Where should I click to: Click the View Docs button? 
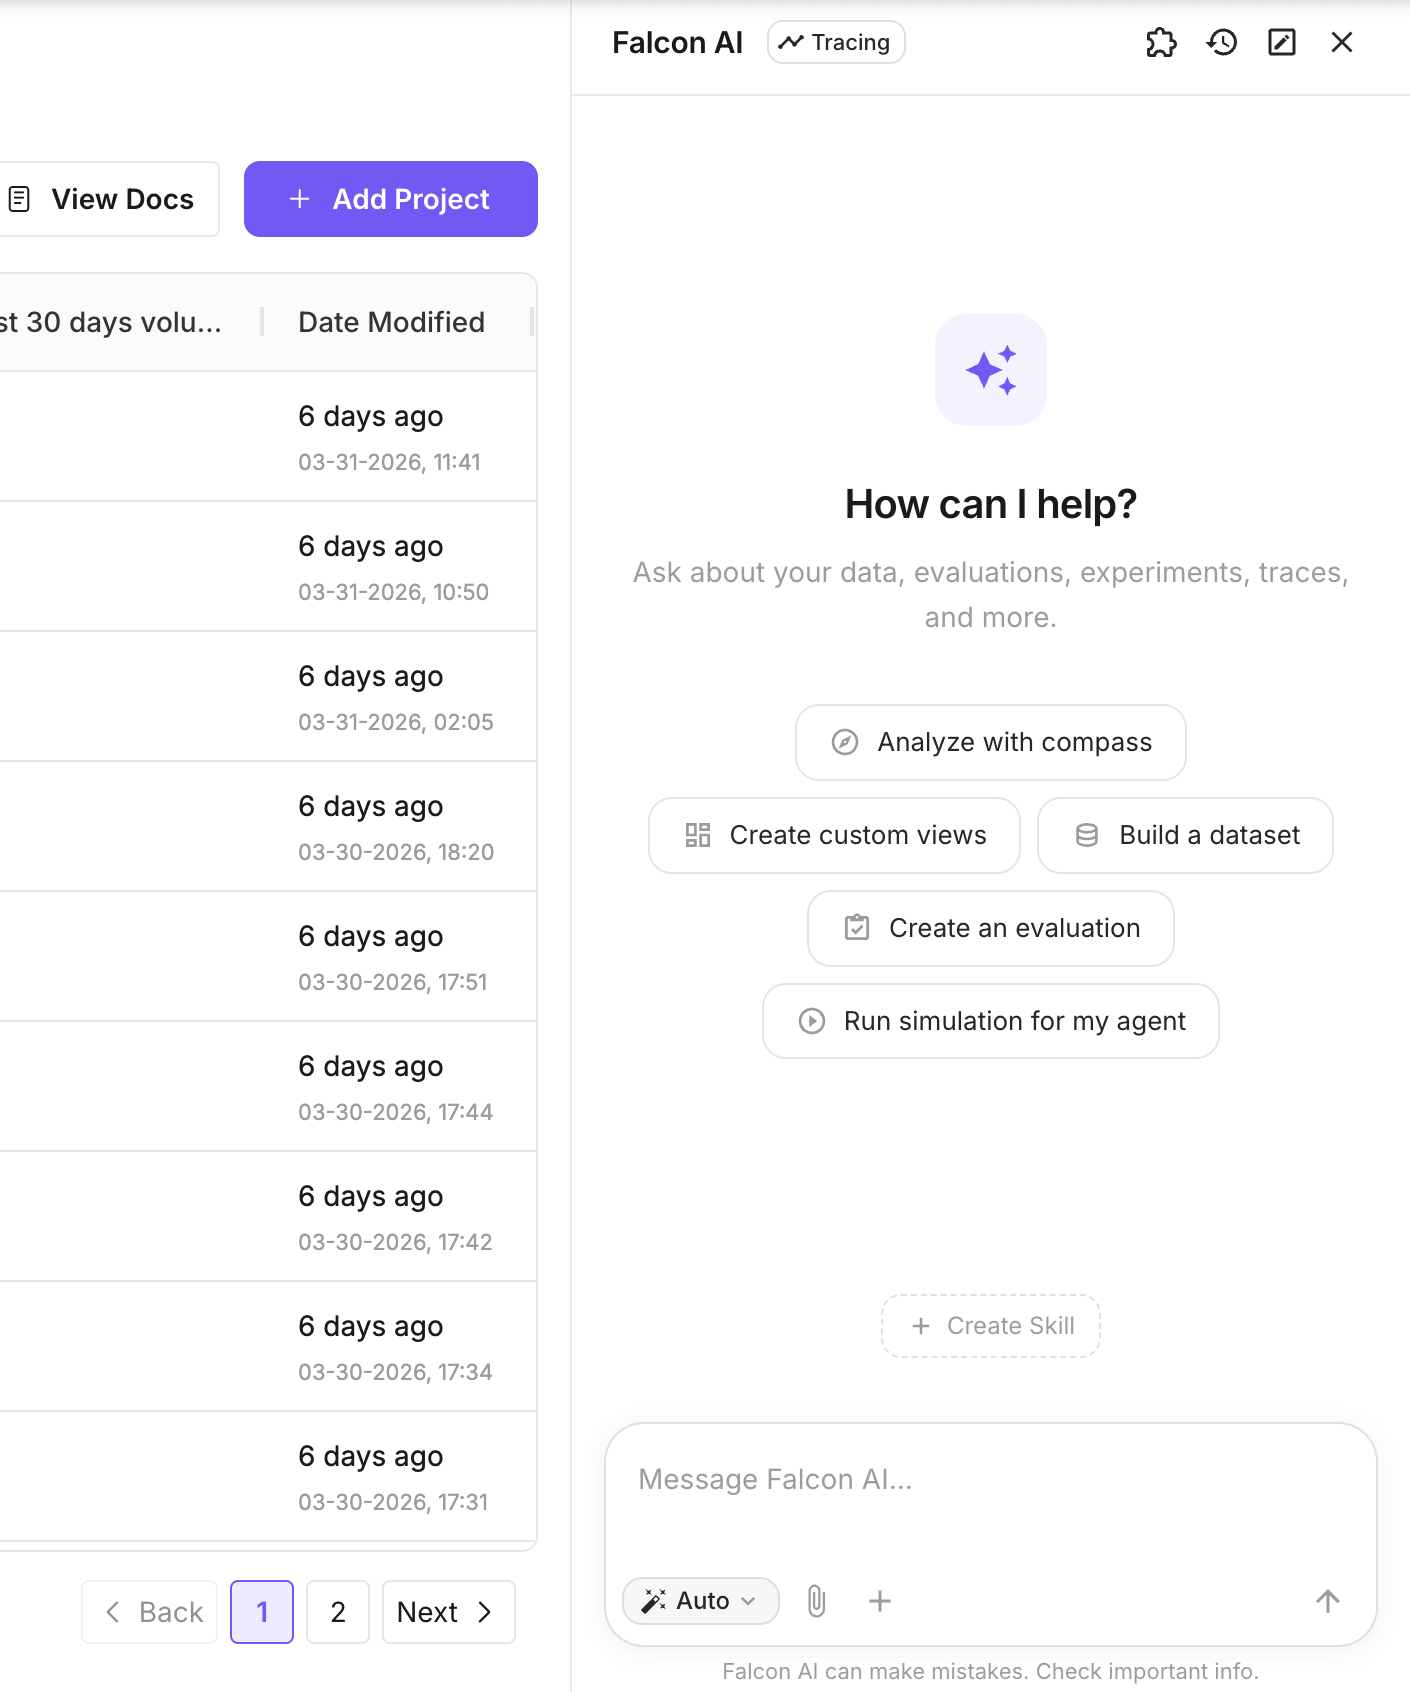click(x=108, y=199)
